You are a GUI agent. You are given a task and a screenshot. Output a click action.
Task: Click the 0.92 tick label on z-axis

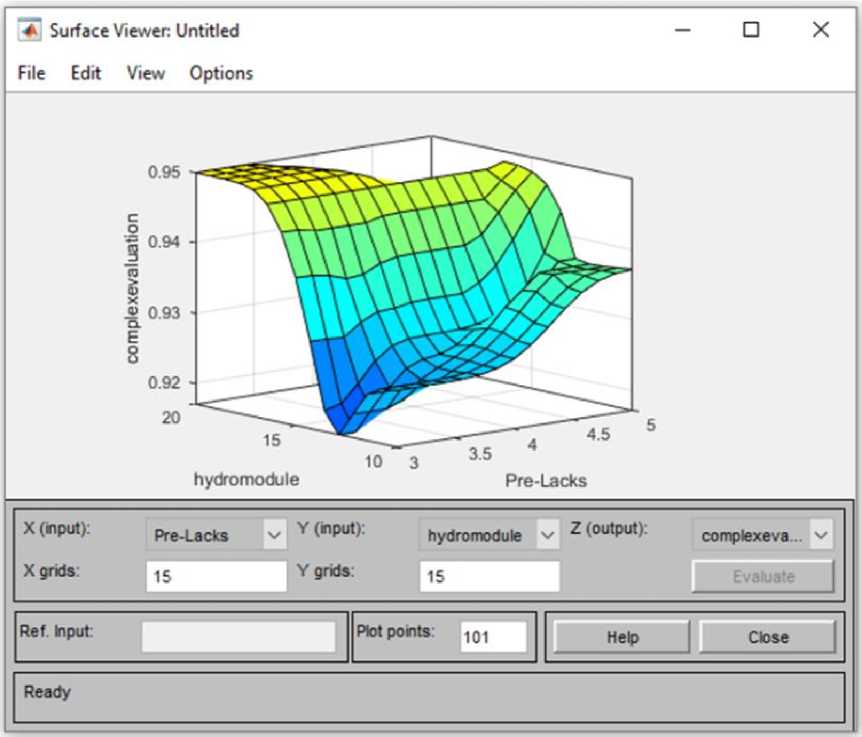(164, 383)
